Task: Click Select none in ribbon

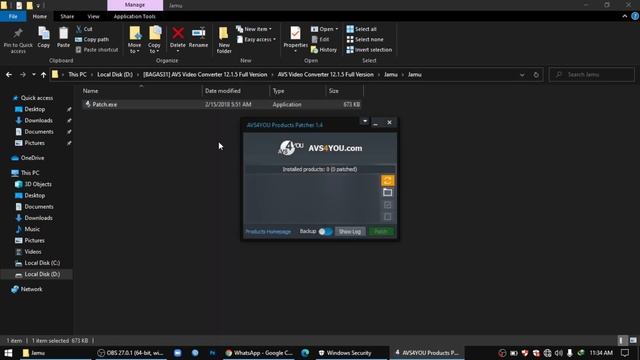Action: point(365,39)
